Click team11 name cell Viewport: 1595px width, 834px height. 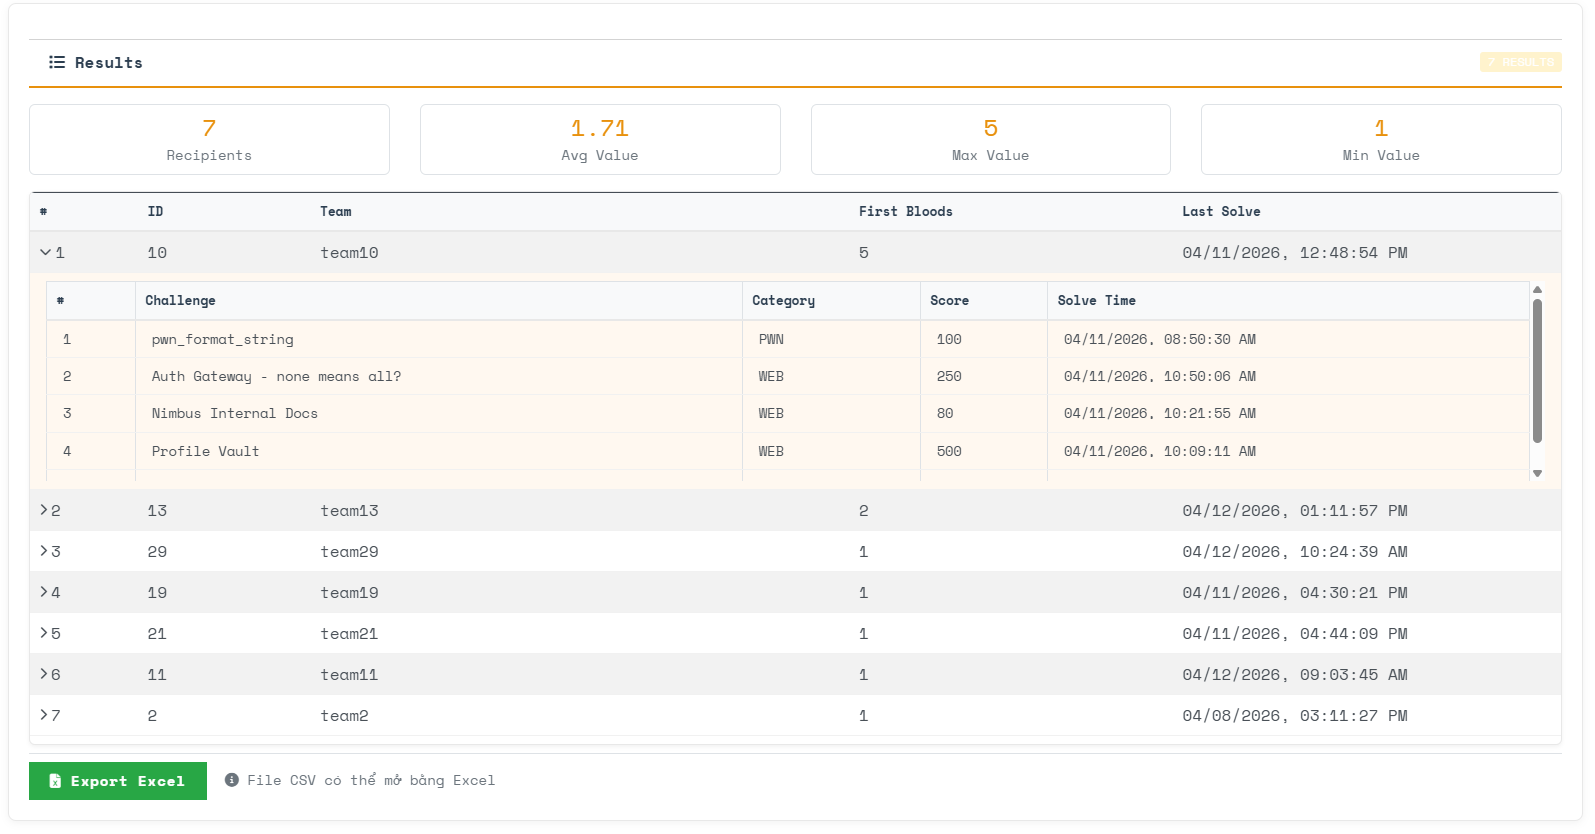pos(349,675)
